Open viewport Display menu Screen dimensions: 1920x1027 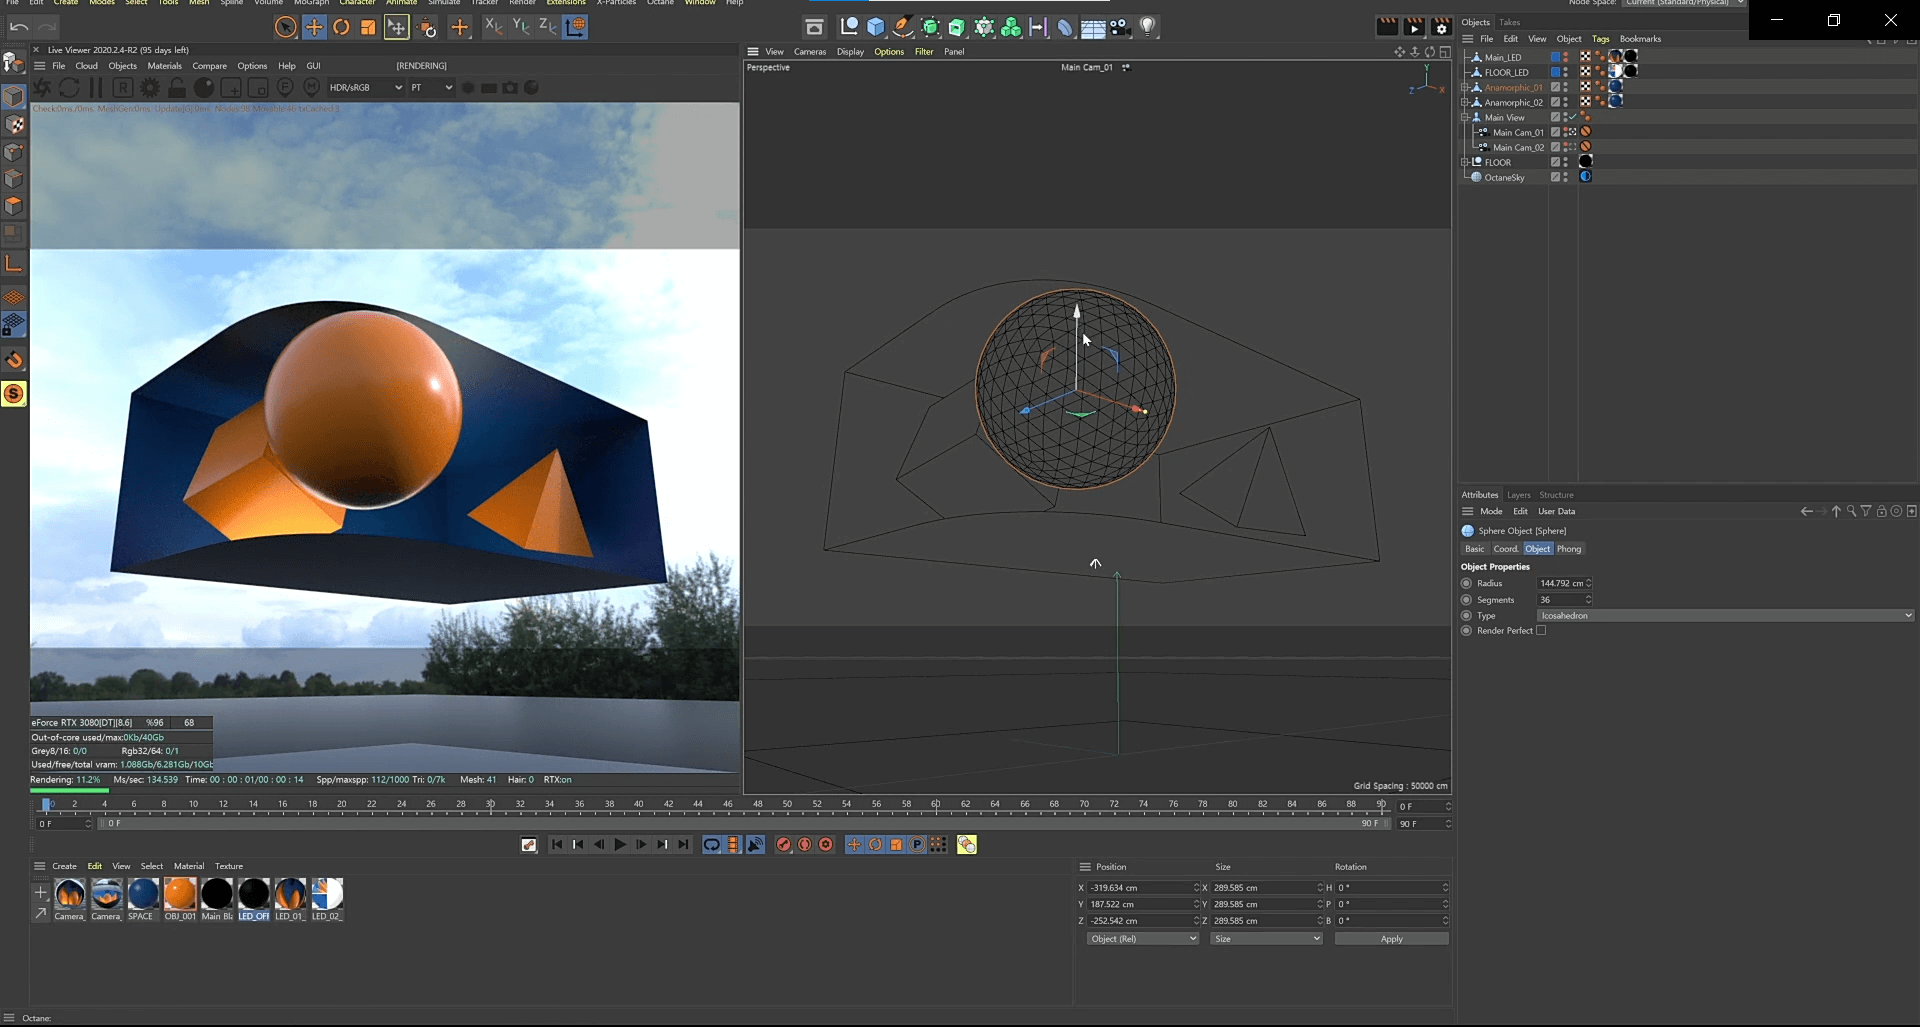coord(850,52)
